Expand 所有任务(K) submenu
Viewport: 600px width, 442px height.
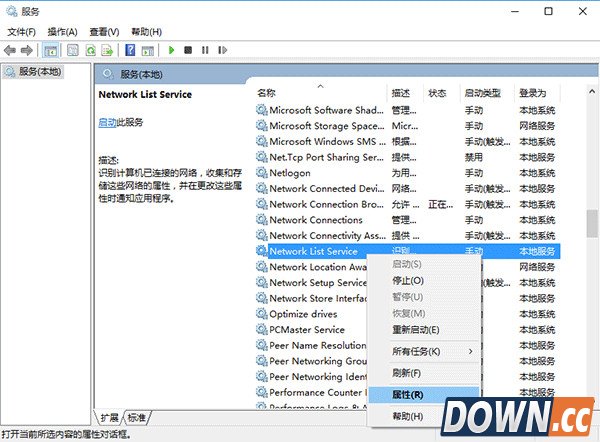point(424,351)
